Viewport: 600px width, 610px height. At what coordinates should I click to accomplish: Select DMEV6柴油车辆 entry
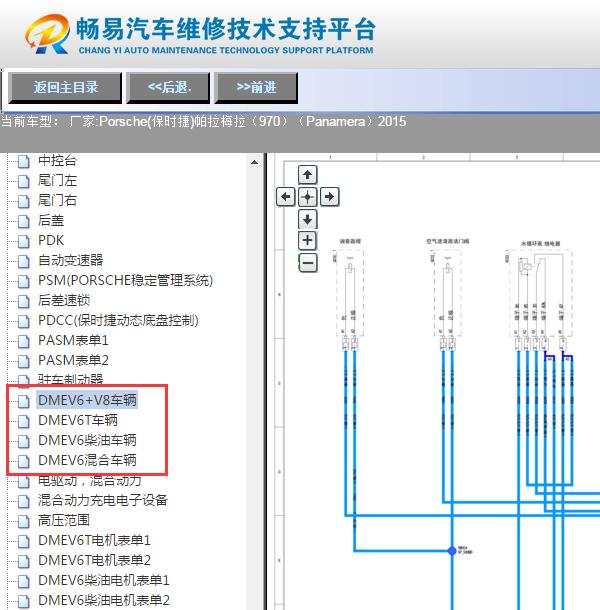[x=87, y=440]
